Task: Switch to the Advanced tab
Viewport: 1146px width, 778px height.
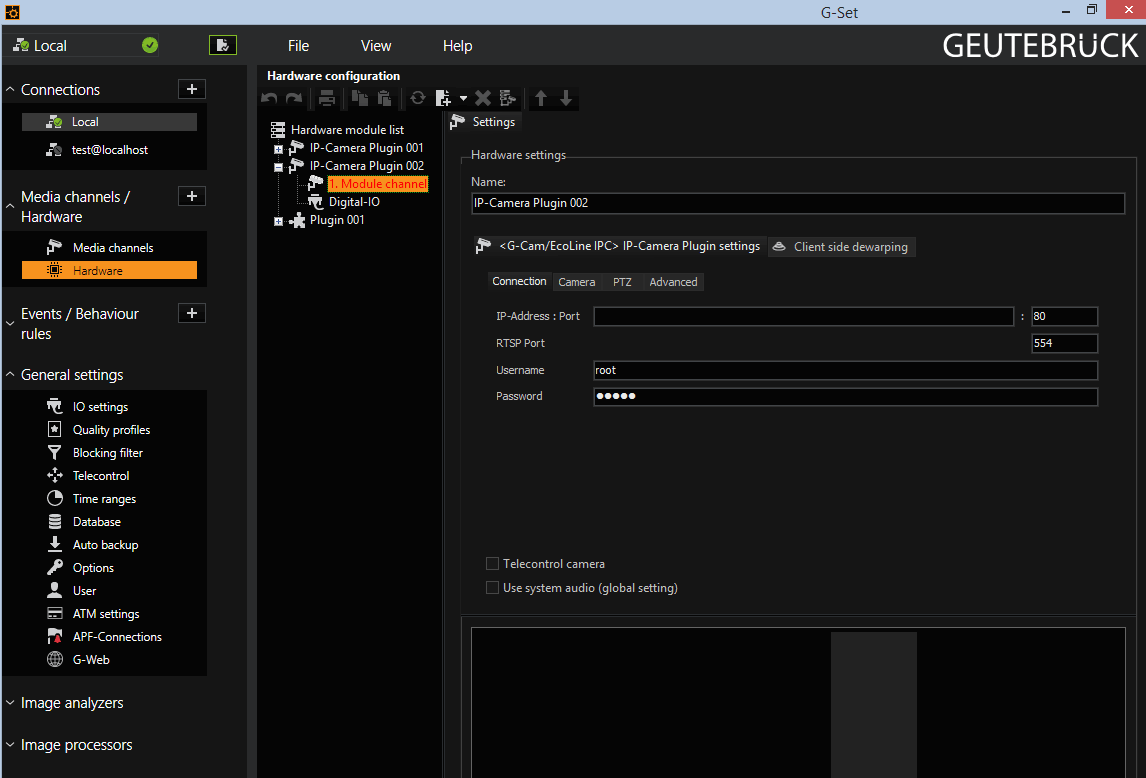Action: click(673, 282)
